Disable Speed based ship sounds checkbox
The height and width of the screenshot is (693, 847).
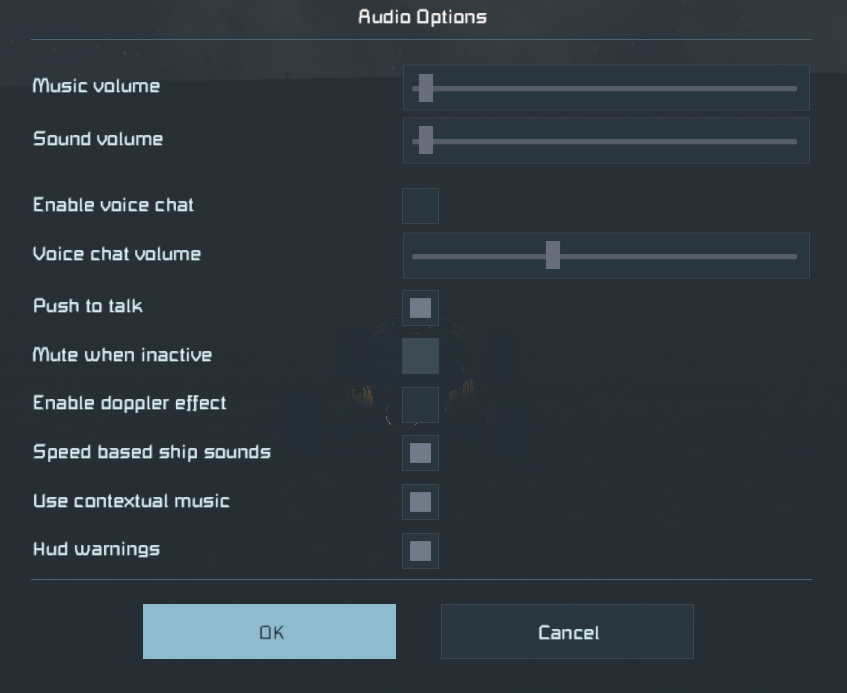click(x=420, y=453)
